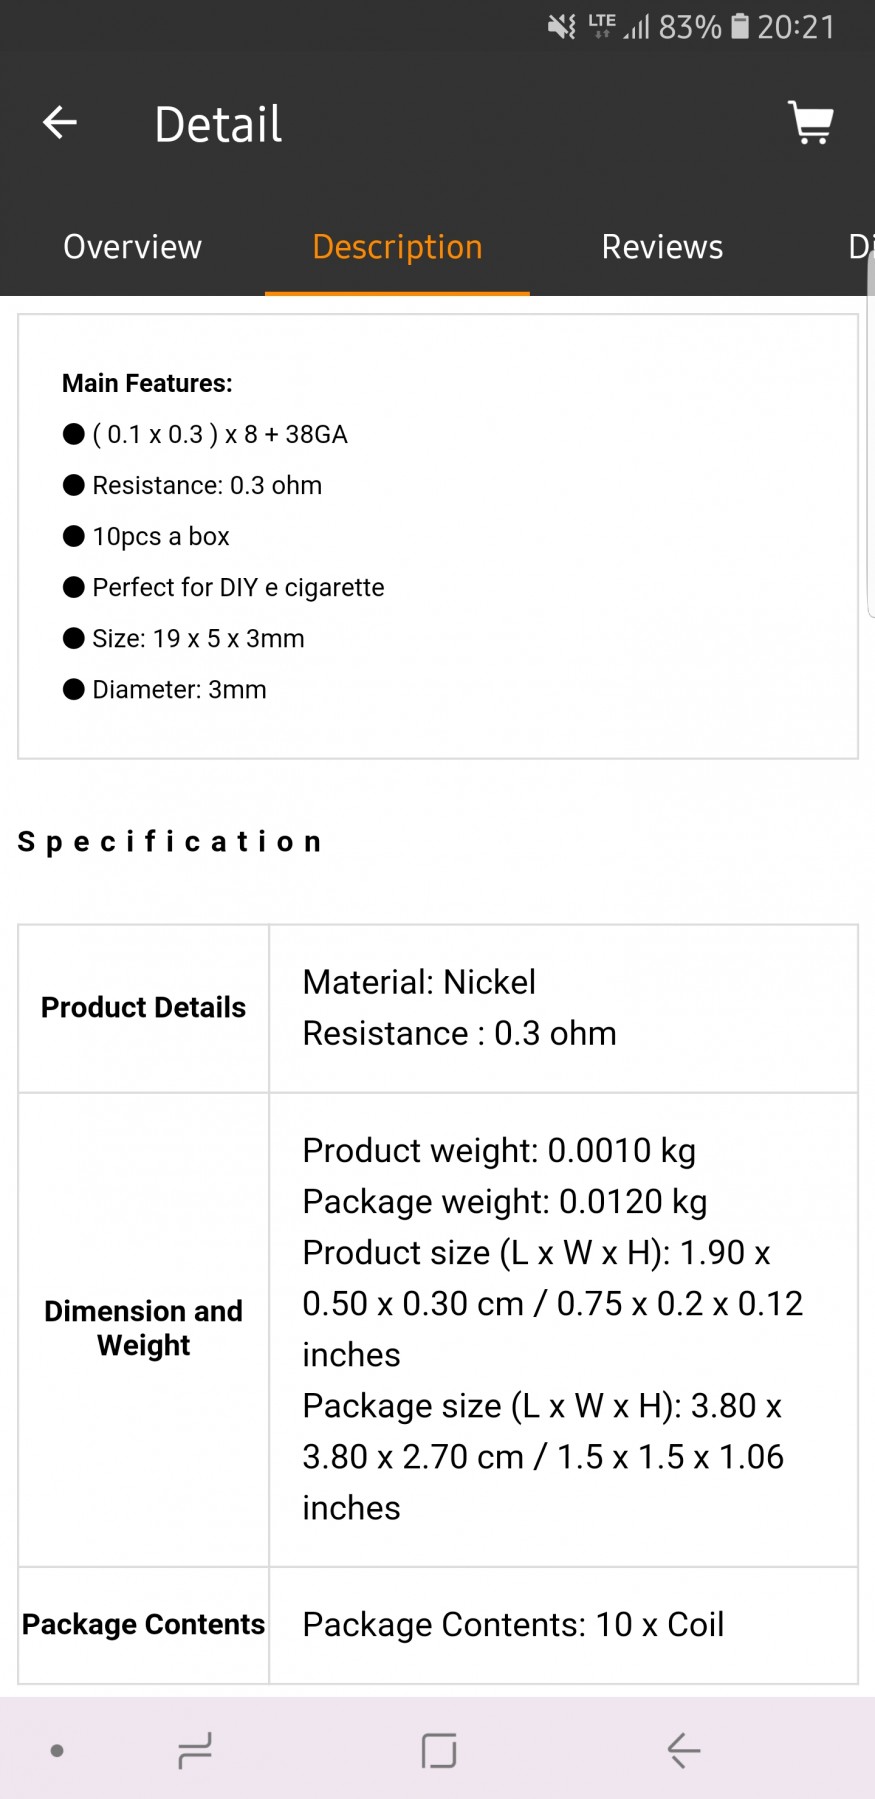Tap the Package Contents row label

click(143, 1624)
